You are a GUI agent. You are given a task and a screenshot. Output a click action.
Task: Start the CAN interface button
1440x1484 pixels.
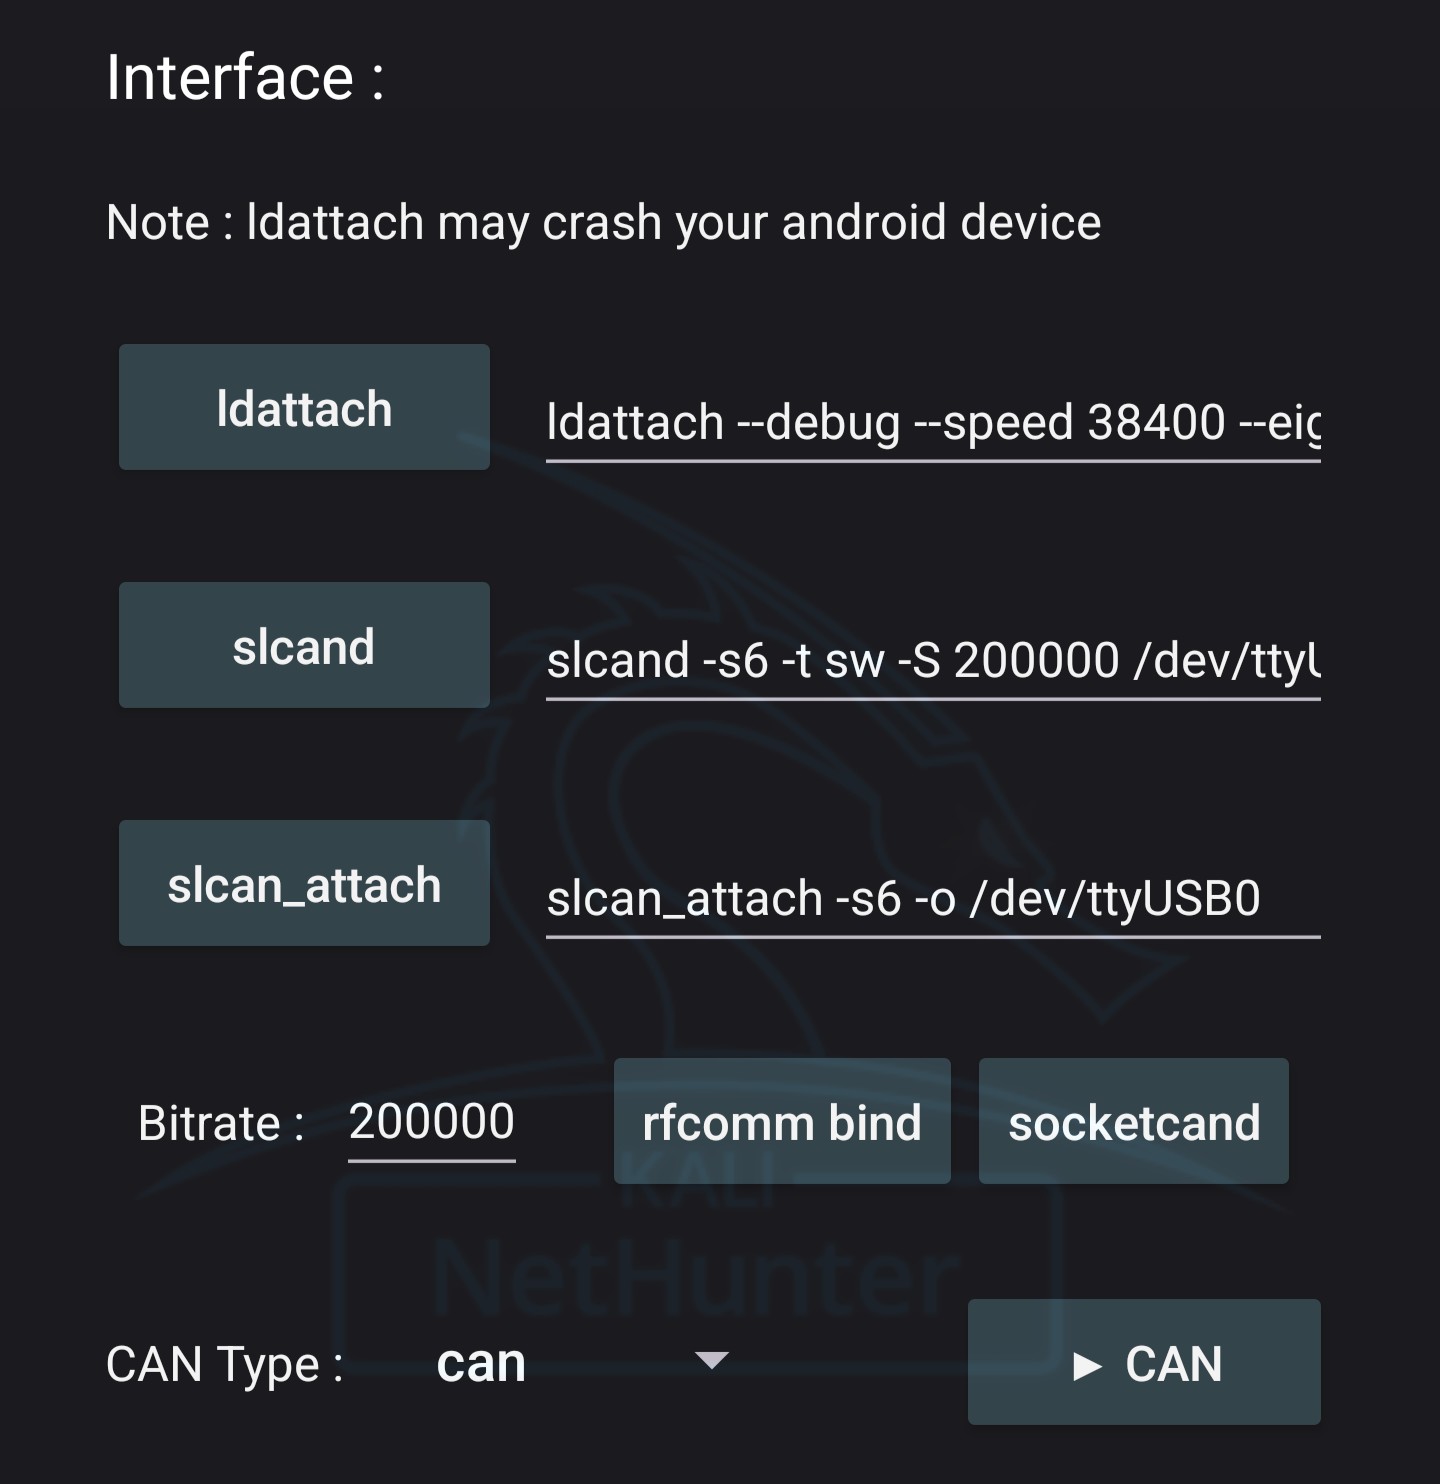(x=1144, y=1362)
